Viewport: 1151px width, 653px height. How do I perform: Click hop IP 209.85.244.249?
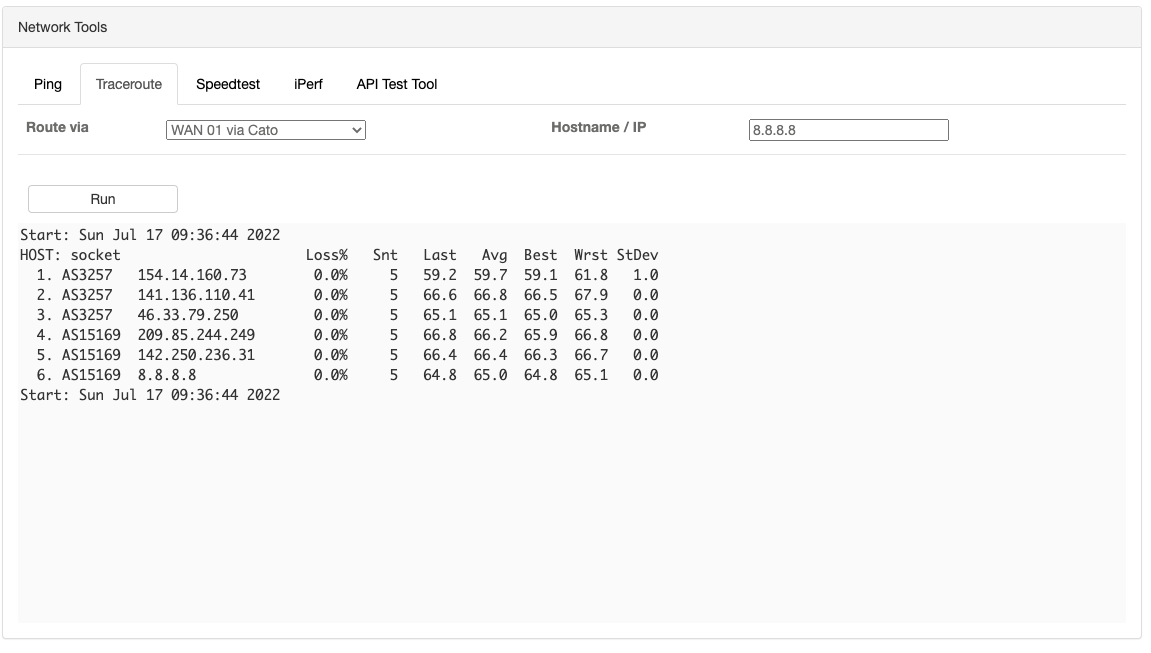[196, 335]
